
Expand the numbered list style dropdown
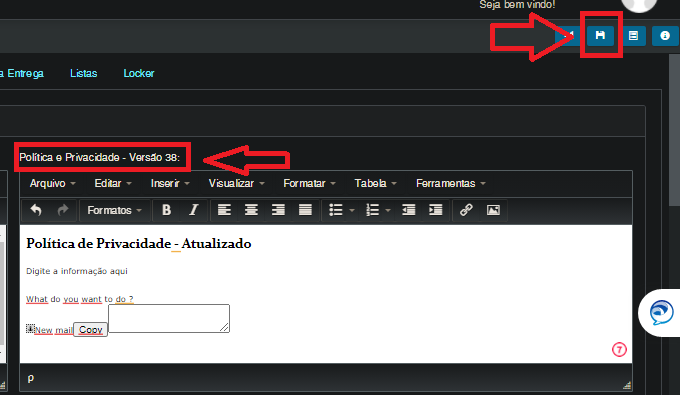tap(388, 210)
